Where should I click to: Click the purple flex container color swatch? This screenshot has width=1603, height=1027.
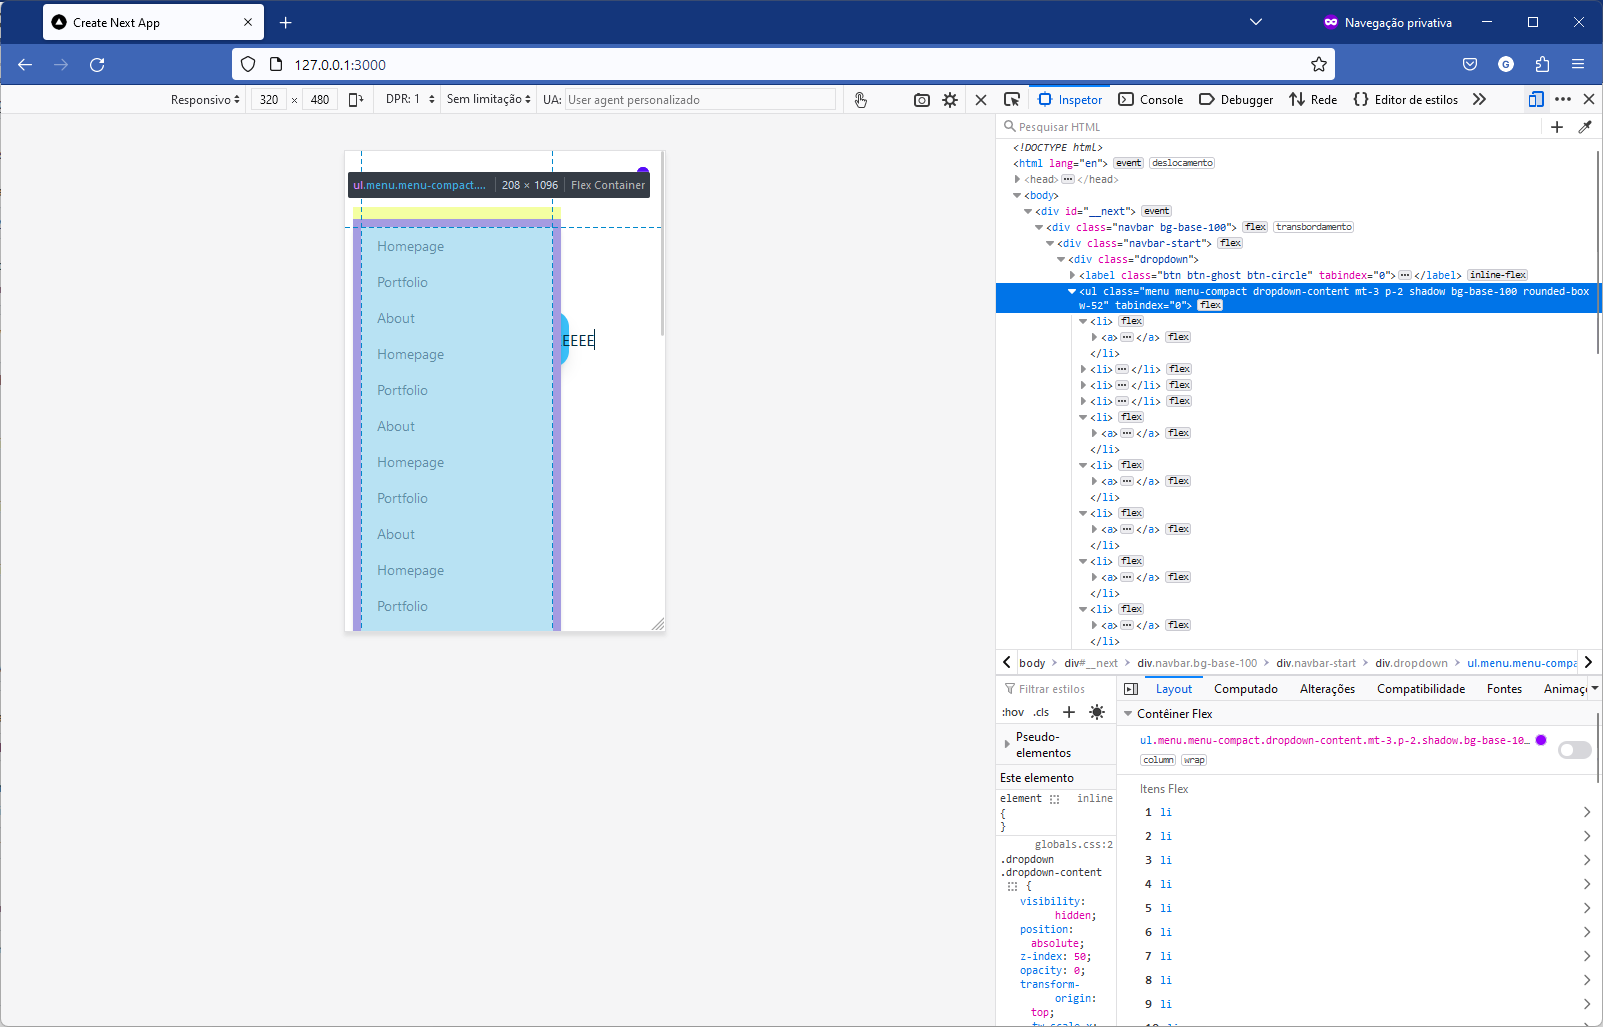(x=1541, y=740)
